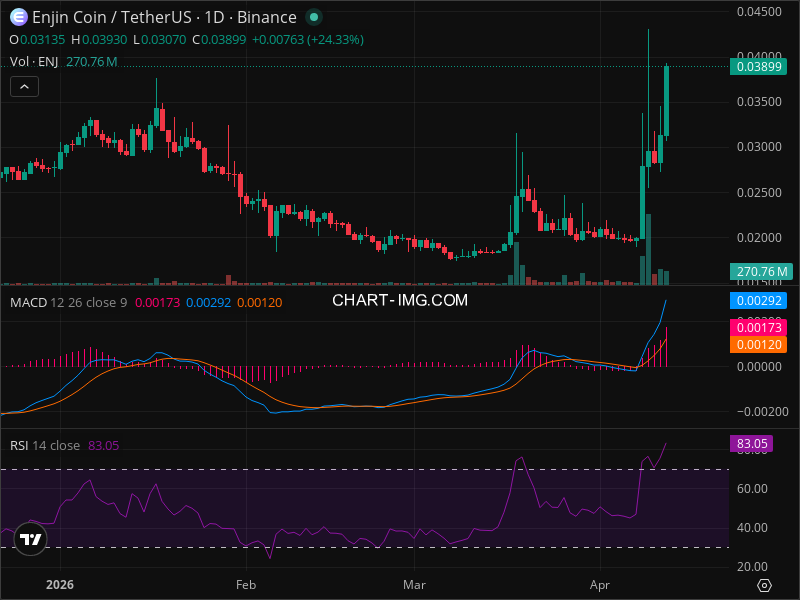Click the blue 0.00292 MACD value tag
Image resolution: width=800 pixels, height=600 pixels.
758,301
